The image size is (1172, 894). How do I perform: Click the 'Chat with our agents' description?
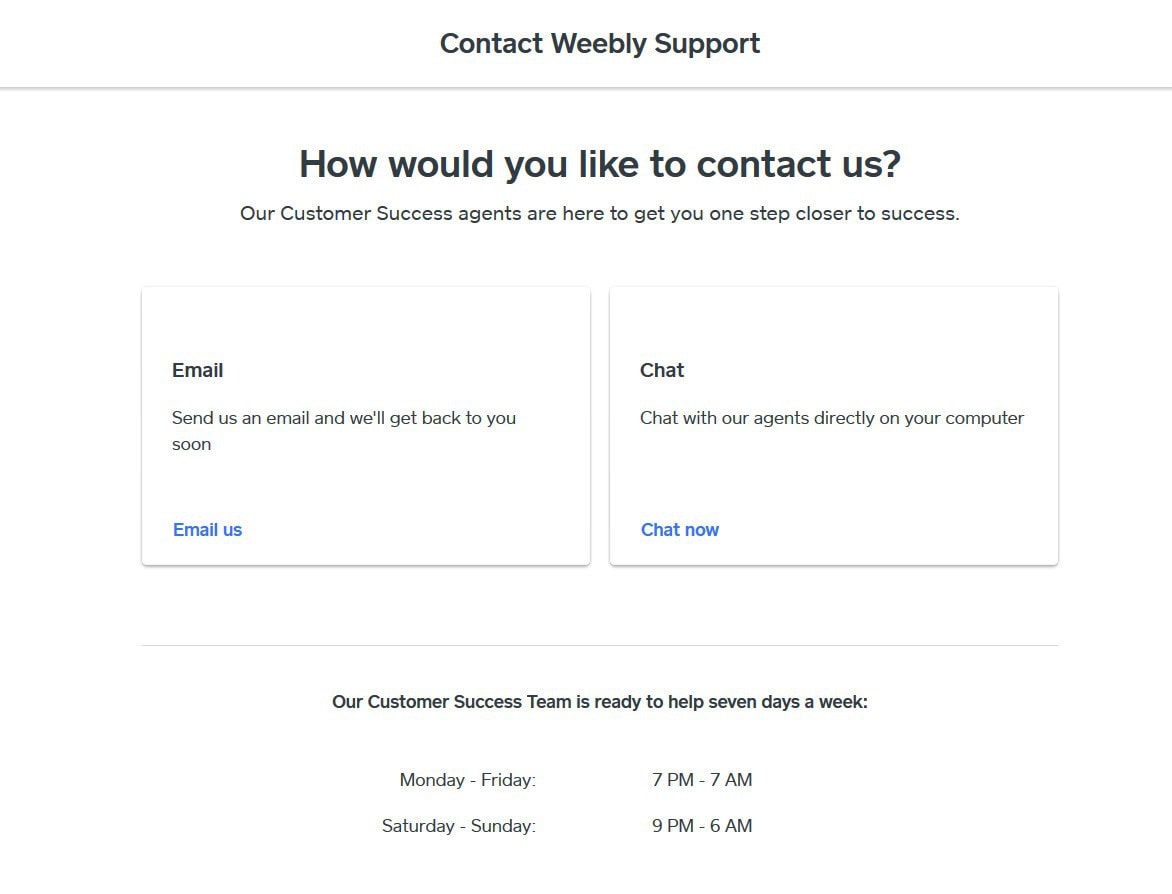[x=831, y=418]
